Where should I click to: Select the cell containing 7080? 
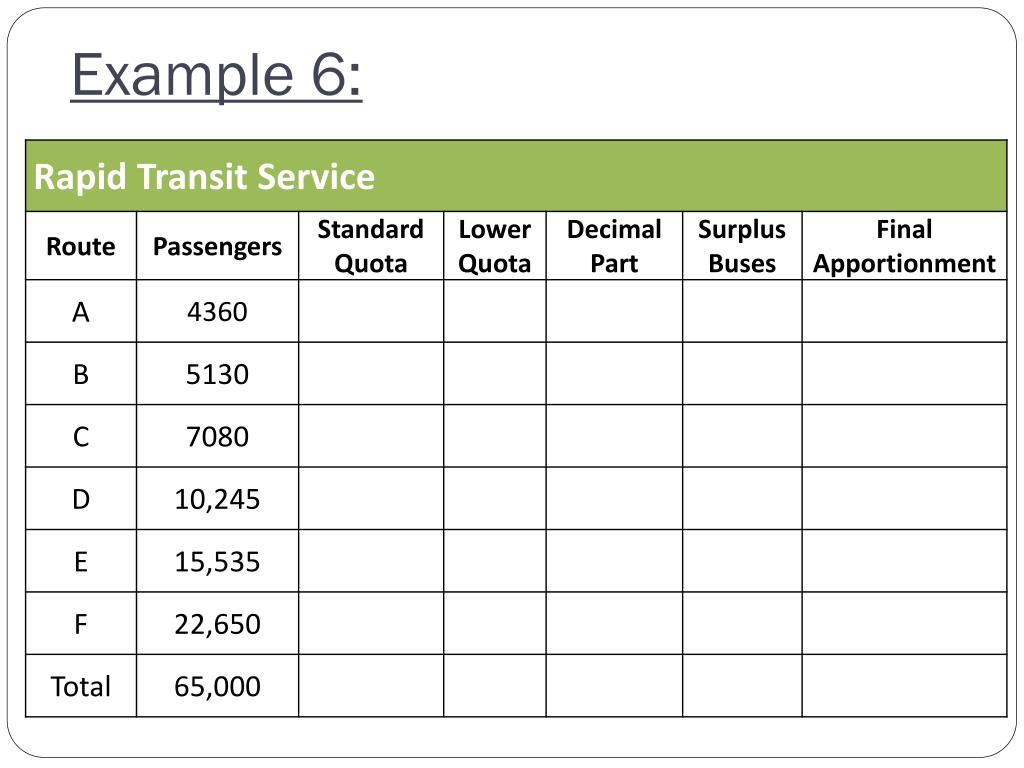(x=217, y=436)
